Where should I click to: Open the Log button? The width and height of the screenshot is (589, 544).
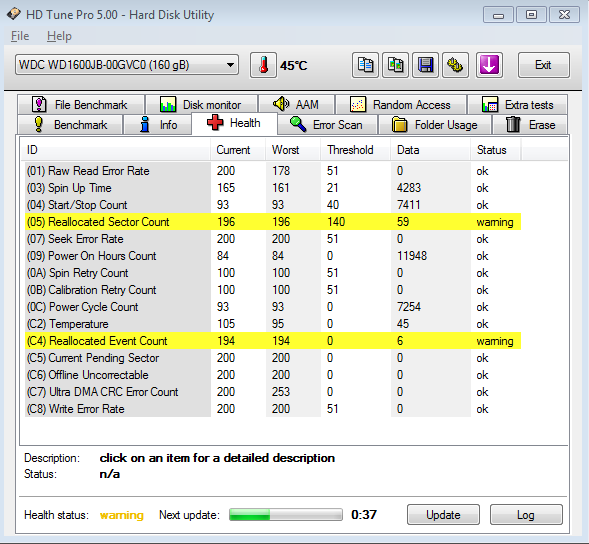(526, 514)
